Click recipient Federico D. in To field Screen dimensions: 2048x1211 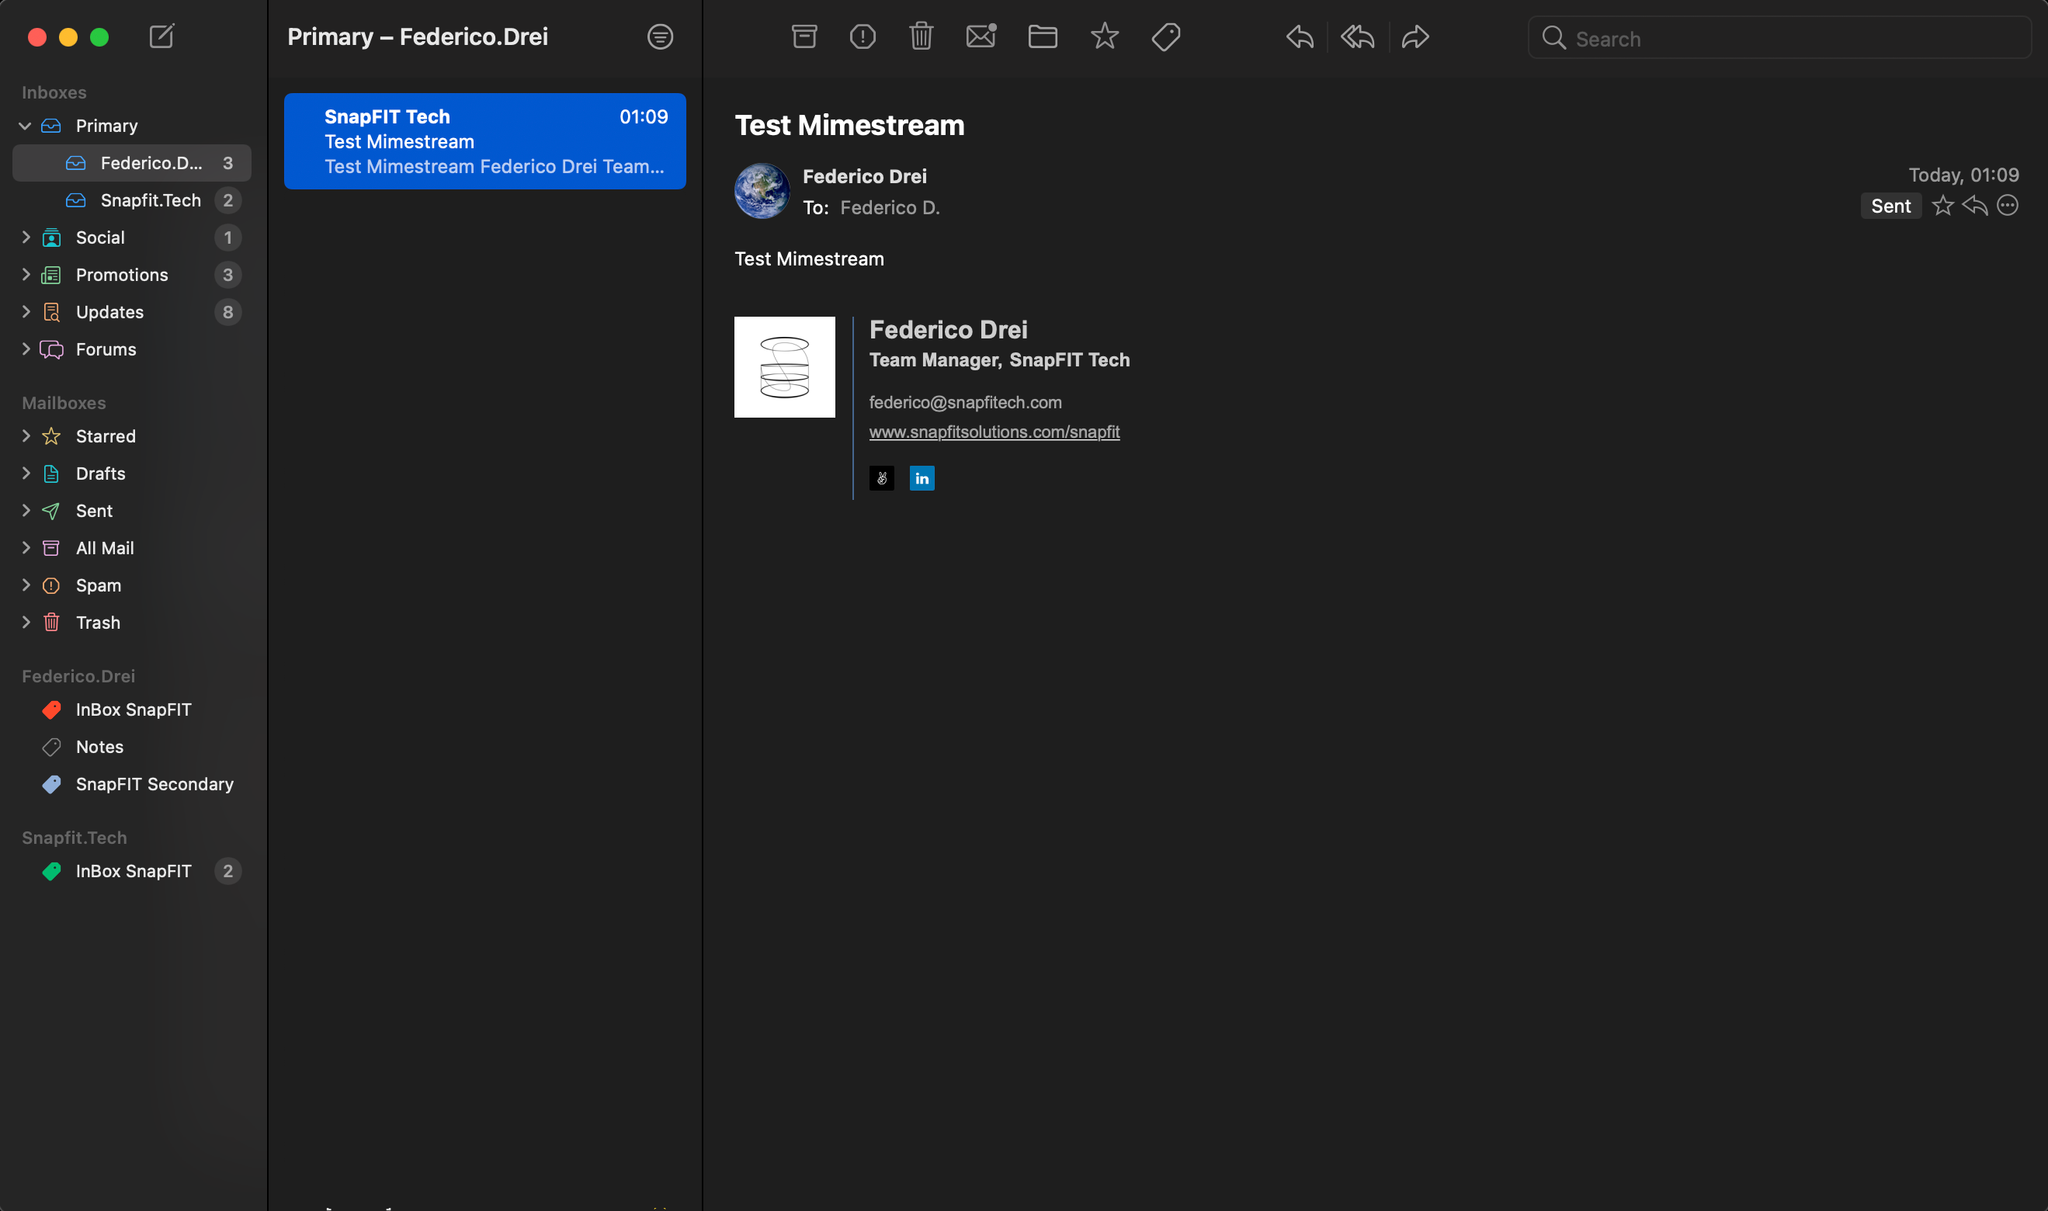[890, 208]
